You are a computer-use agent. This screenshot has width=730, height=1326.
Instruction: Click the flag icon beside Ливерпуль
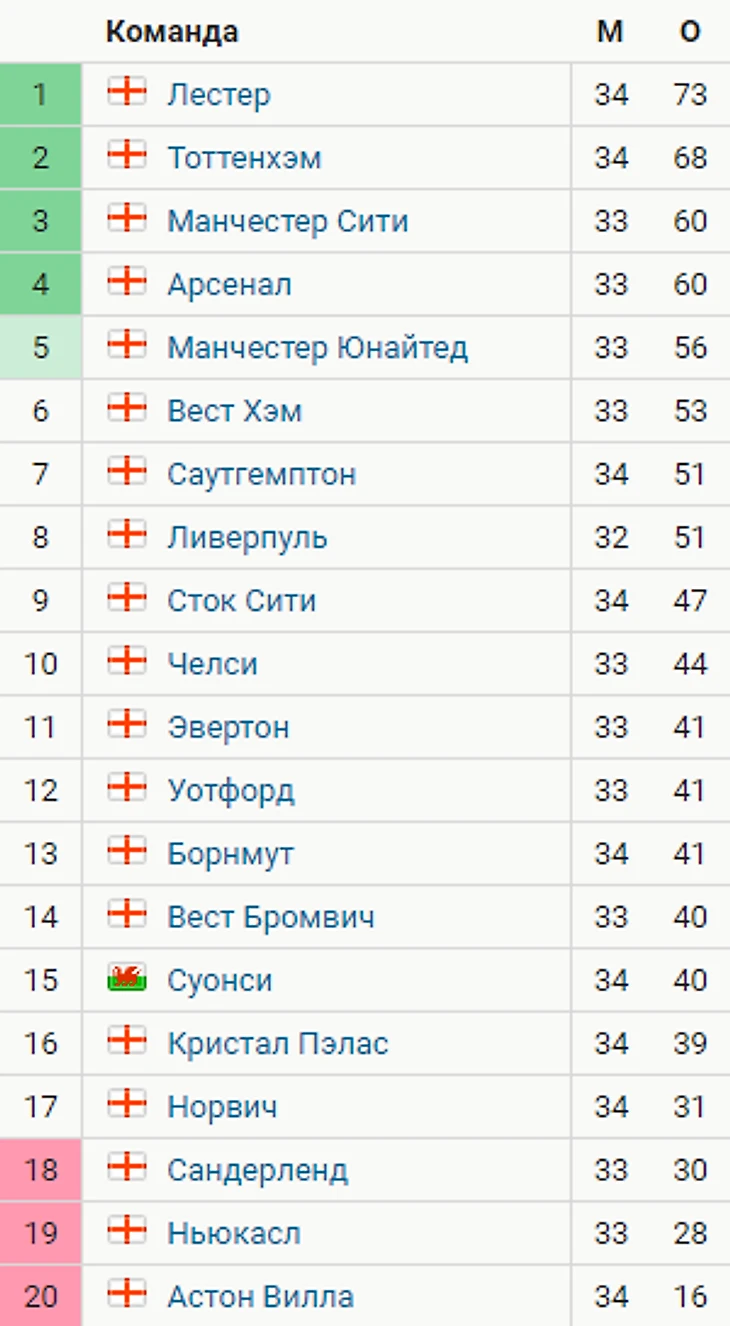coord(127,535)
